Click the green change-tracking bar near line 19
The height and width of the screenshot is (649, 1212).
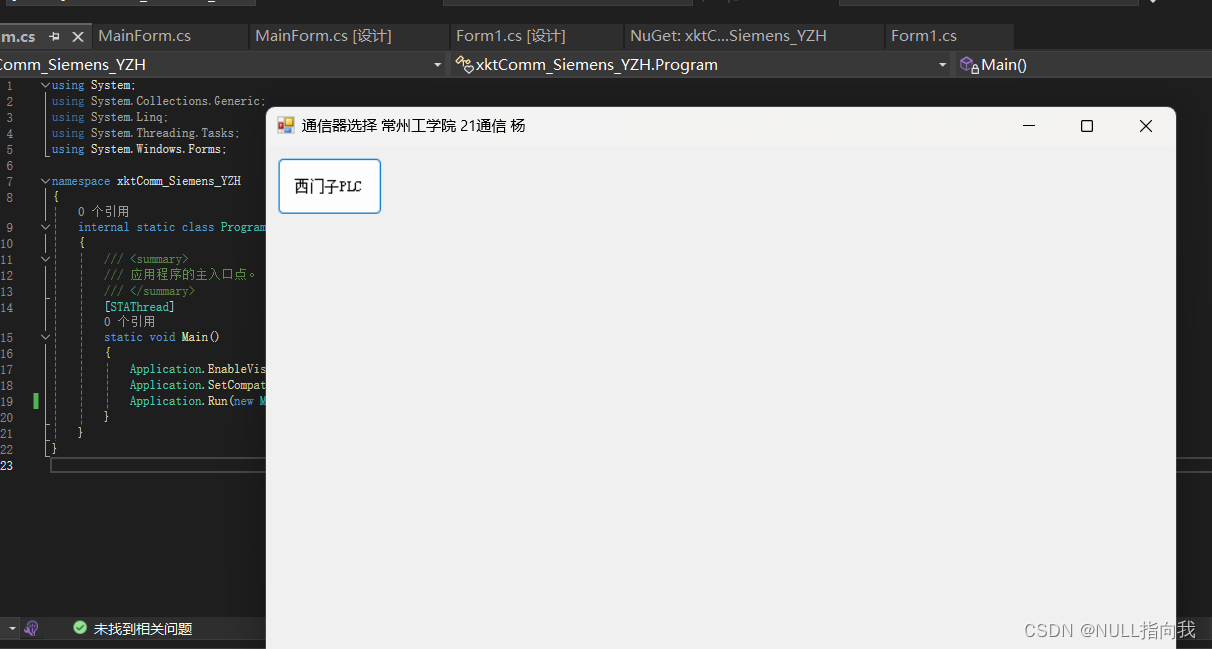click(x=36, y=400)
